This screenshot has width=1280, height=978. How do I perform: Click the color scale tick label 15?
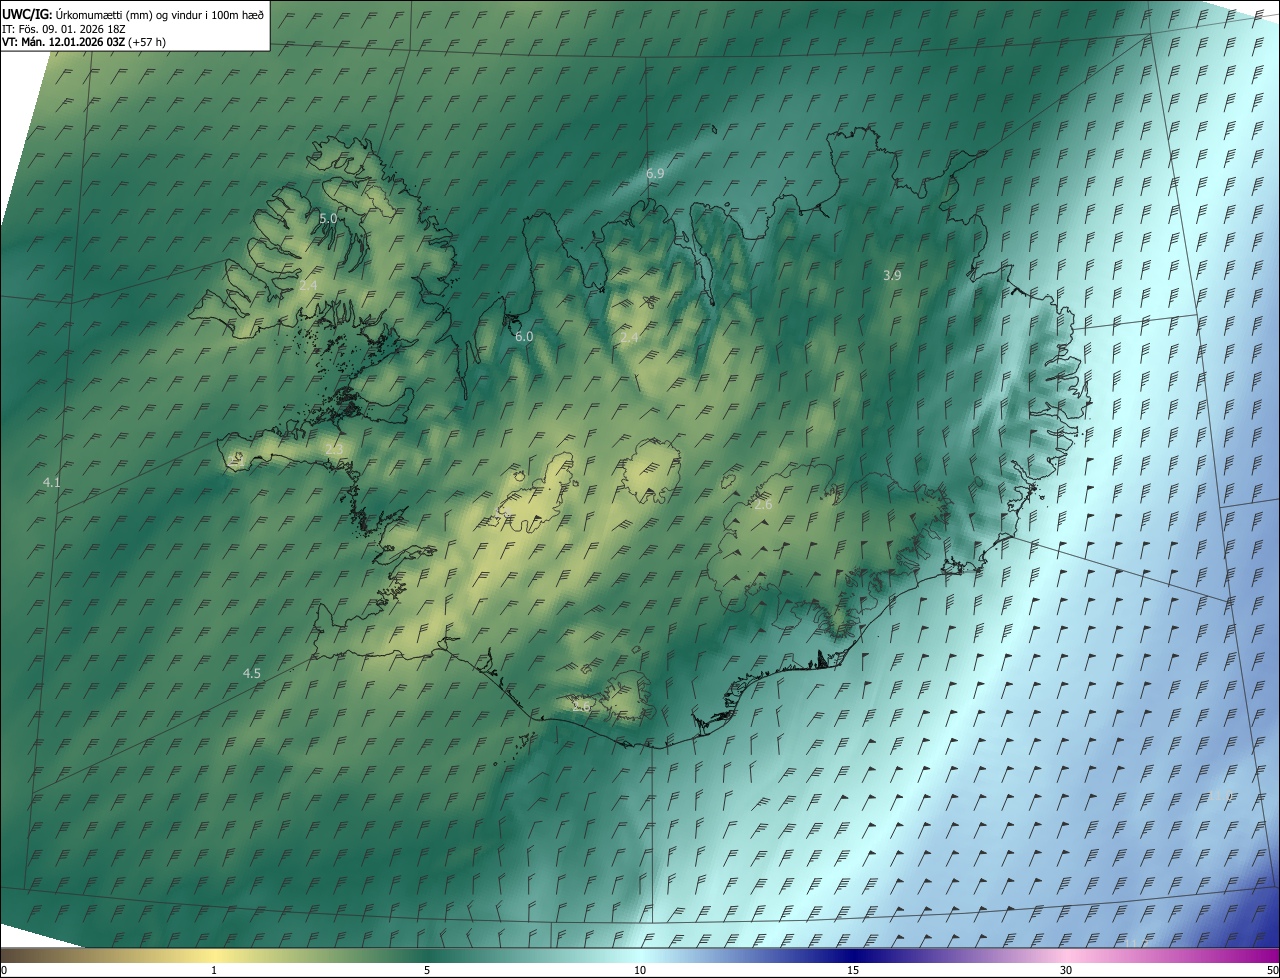point(853,970)
